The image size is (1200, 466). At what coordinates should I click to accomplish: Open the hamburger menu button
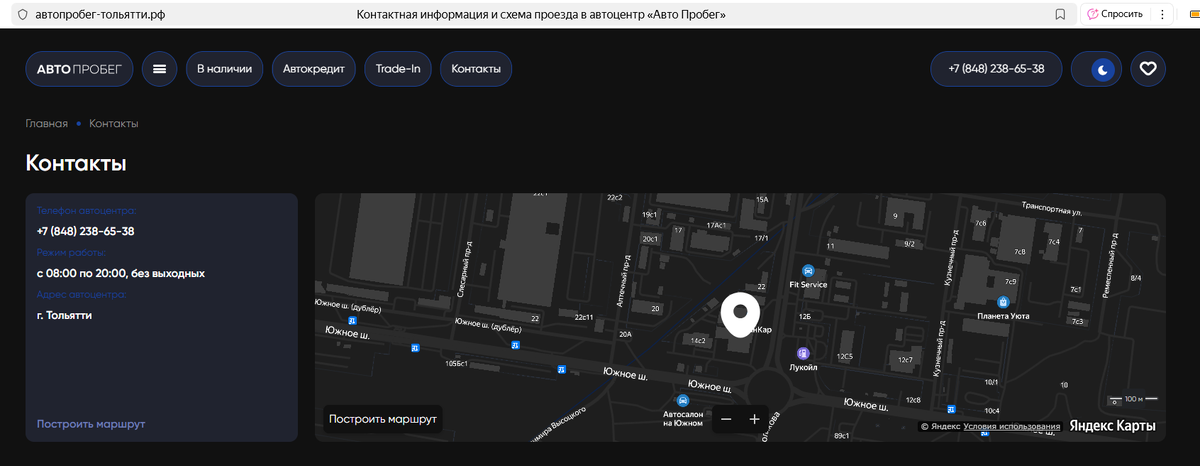[159, 69]
